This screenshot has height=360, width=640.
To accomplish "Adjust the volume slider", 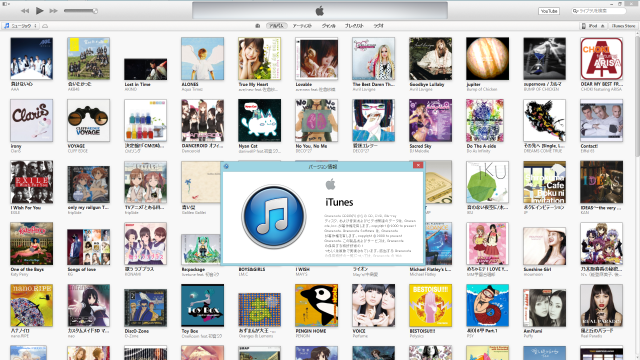I will 80,11.
